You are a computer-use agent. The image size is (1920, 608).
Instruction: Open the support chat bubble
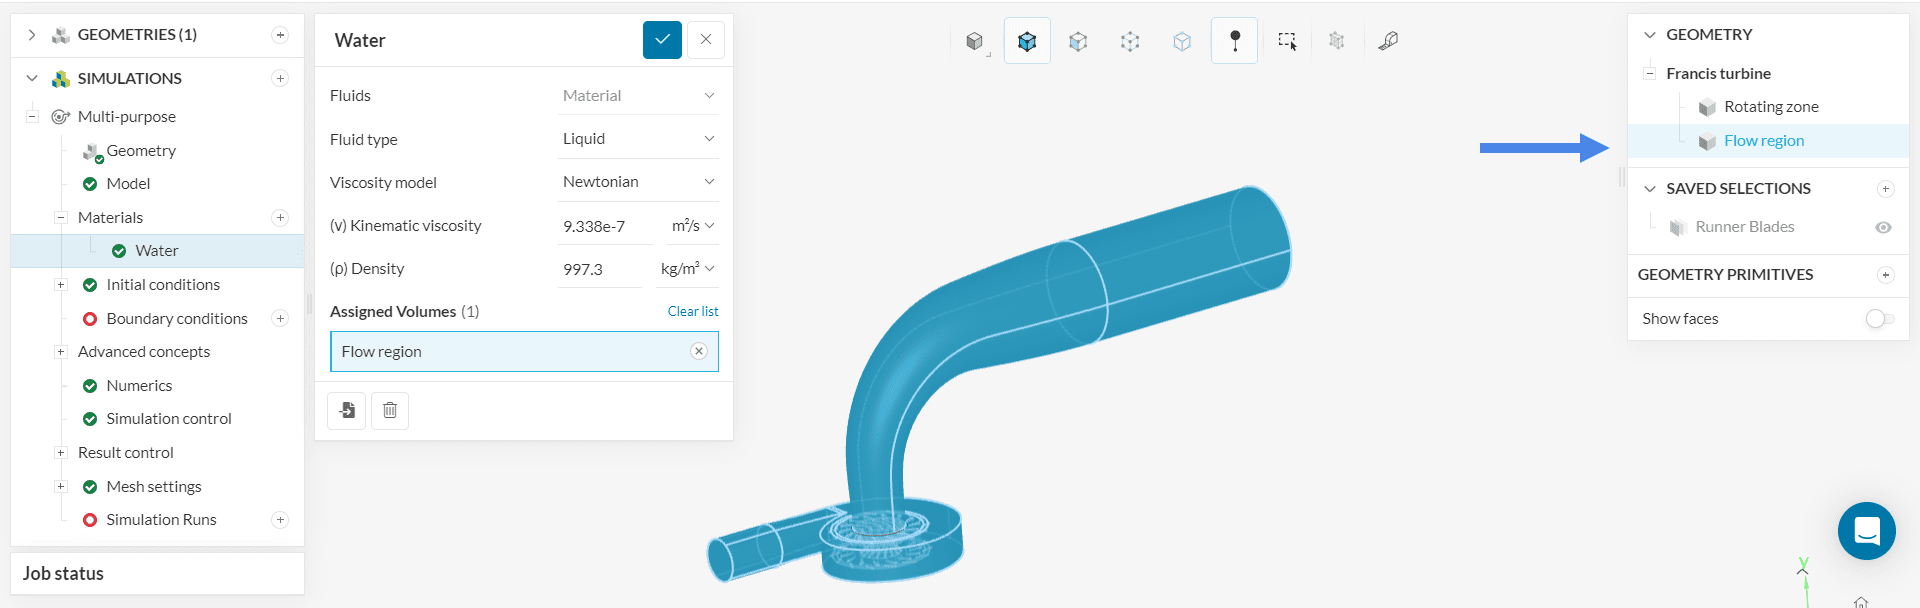1866,530
